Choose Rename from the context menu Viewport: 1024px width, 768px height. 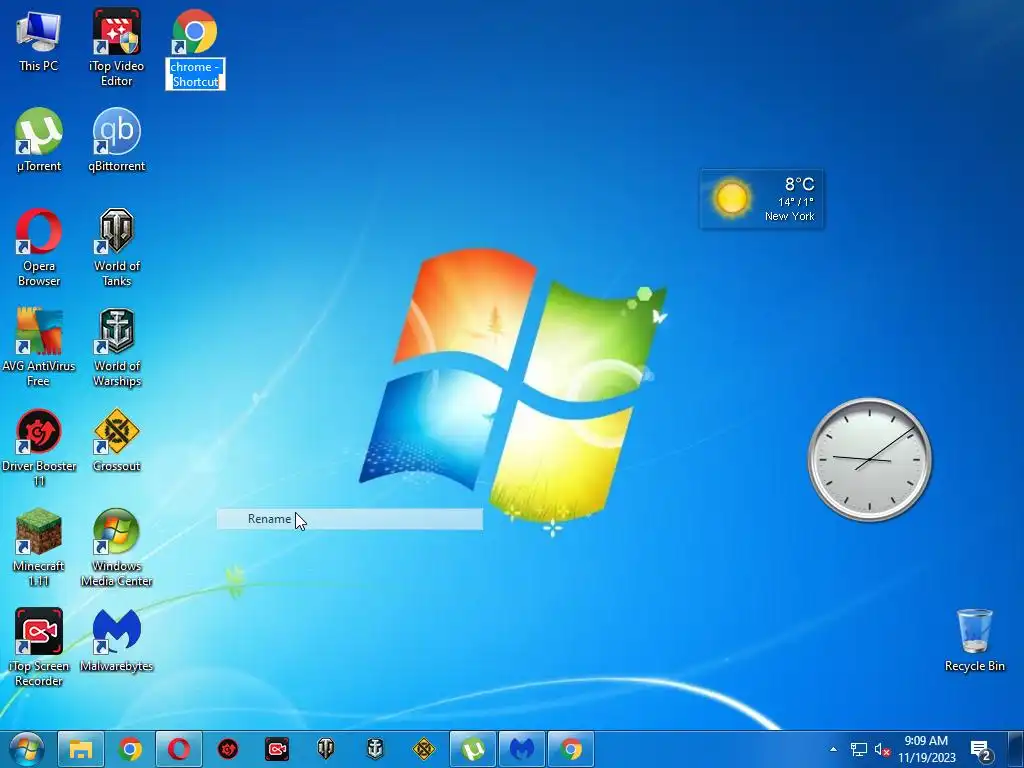[349, 519]
